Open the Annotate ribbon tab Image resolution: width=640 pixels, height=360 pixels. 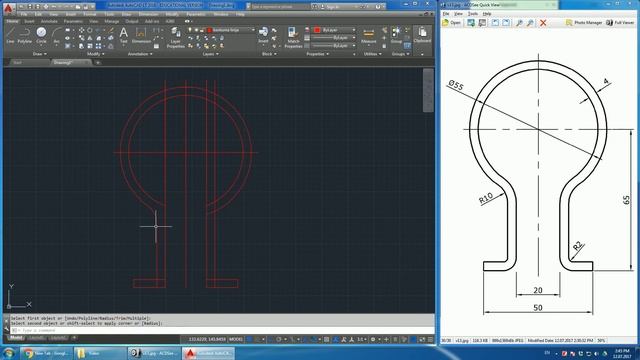[49, 21]
